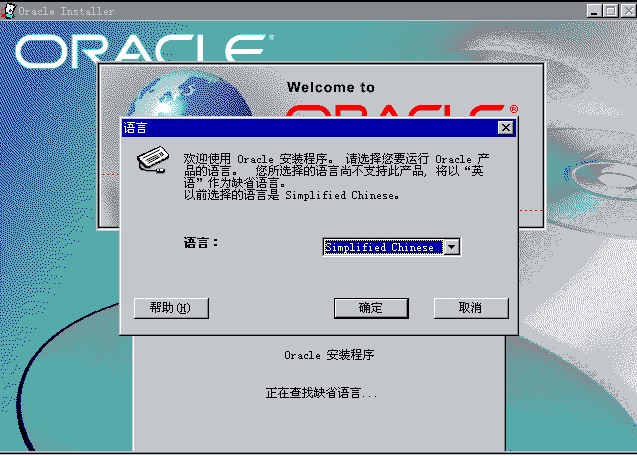Screen dimensions: 637x456
Task: Click the 'Oracle Installer' window title text
Action: coord(66,11)
